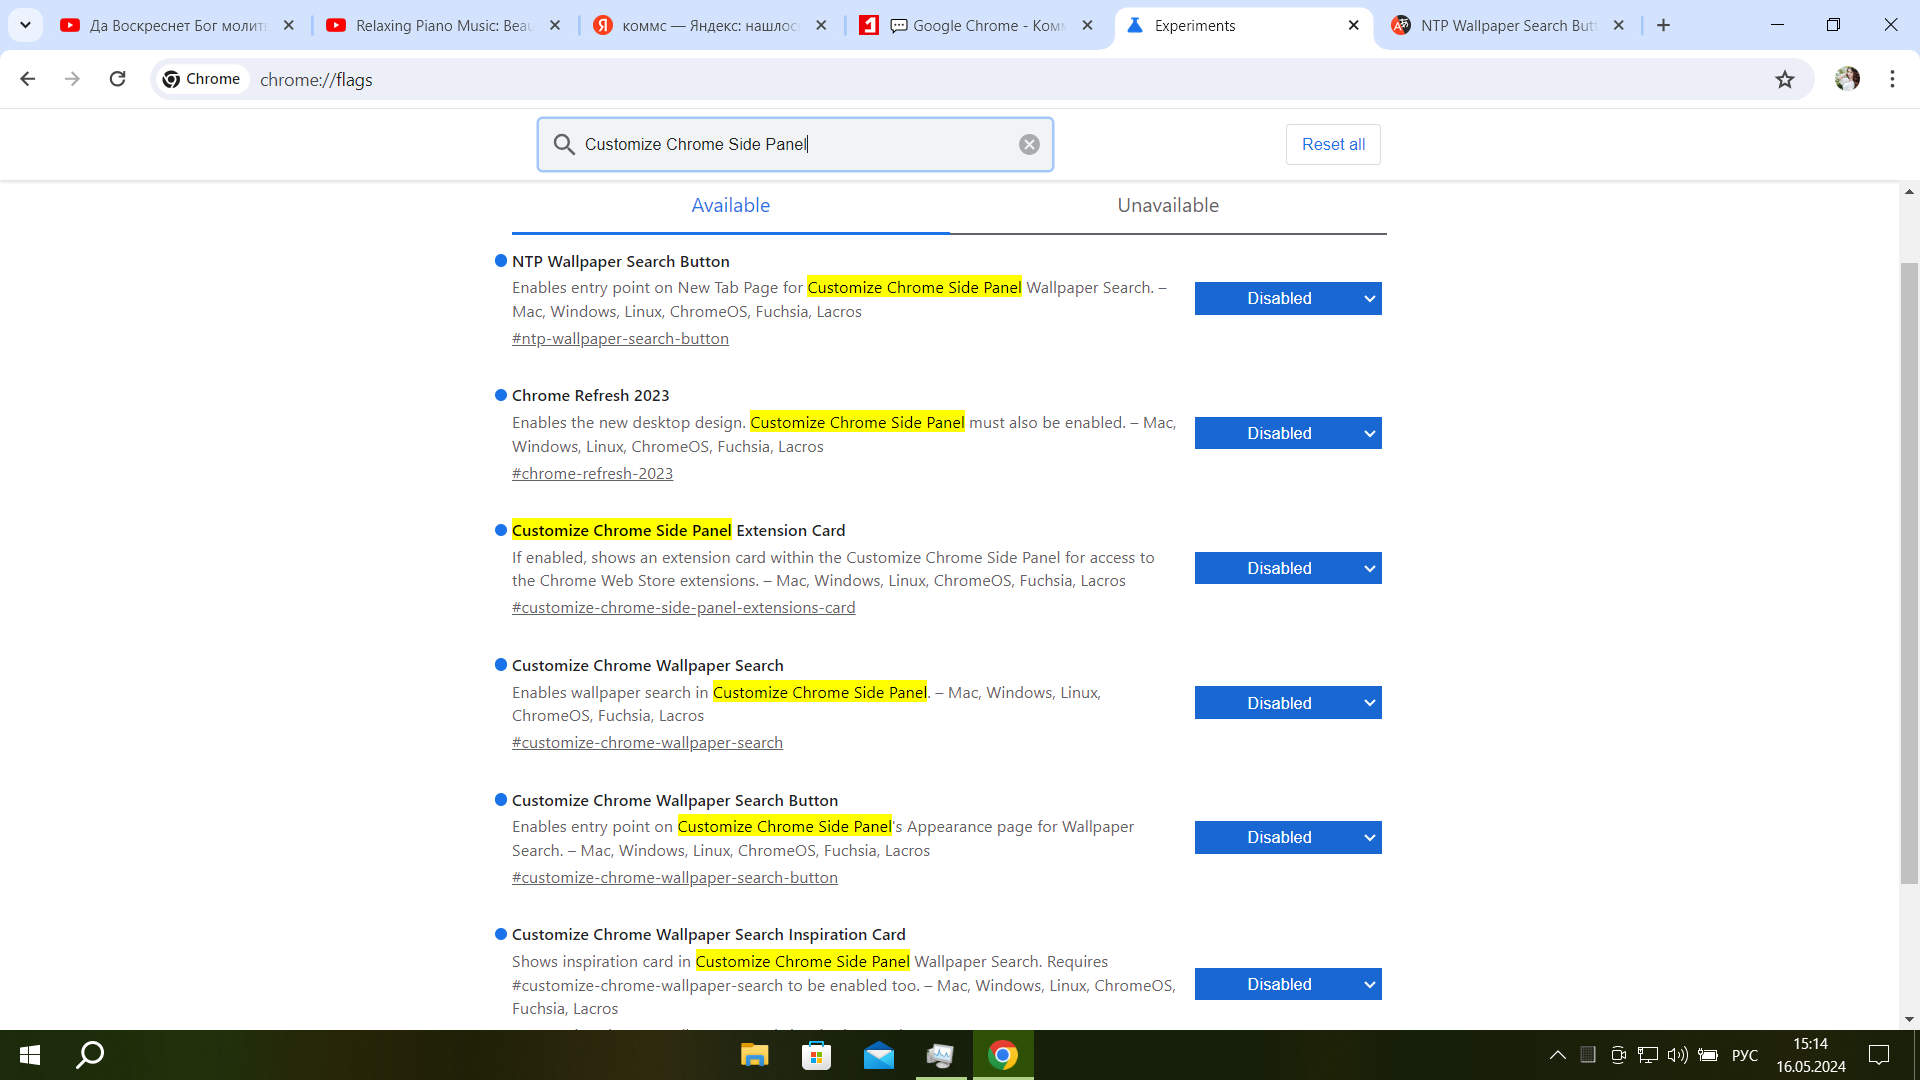Click the battery tray icon
This screenshot has width=1920, height=1080.
(1708, 1055)
